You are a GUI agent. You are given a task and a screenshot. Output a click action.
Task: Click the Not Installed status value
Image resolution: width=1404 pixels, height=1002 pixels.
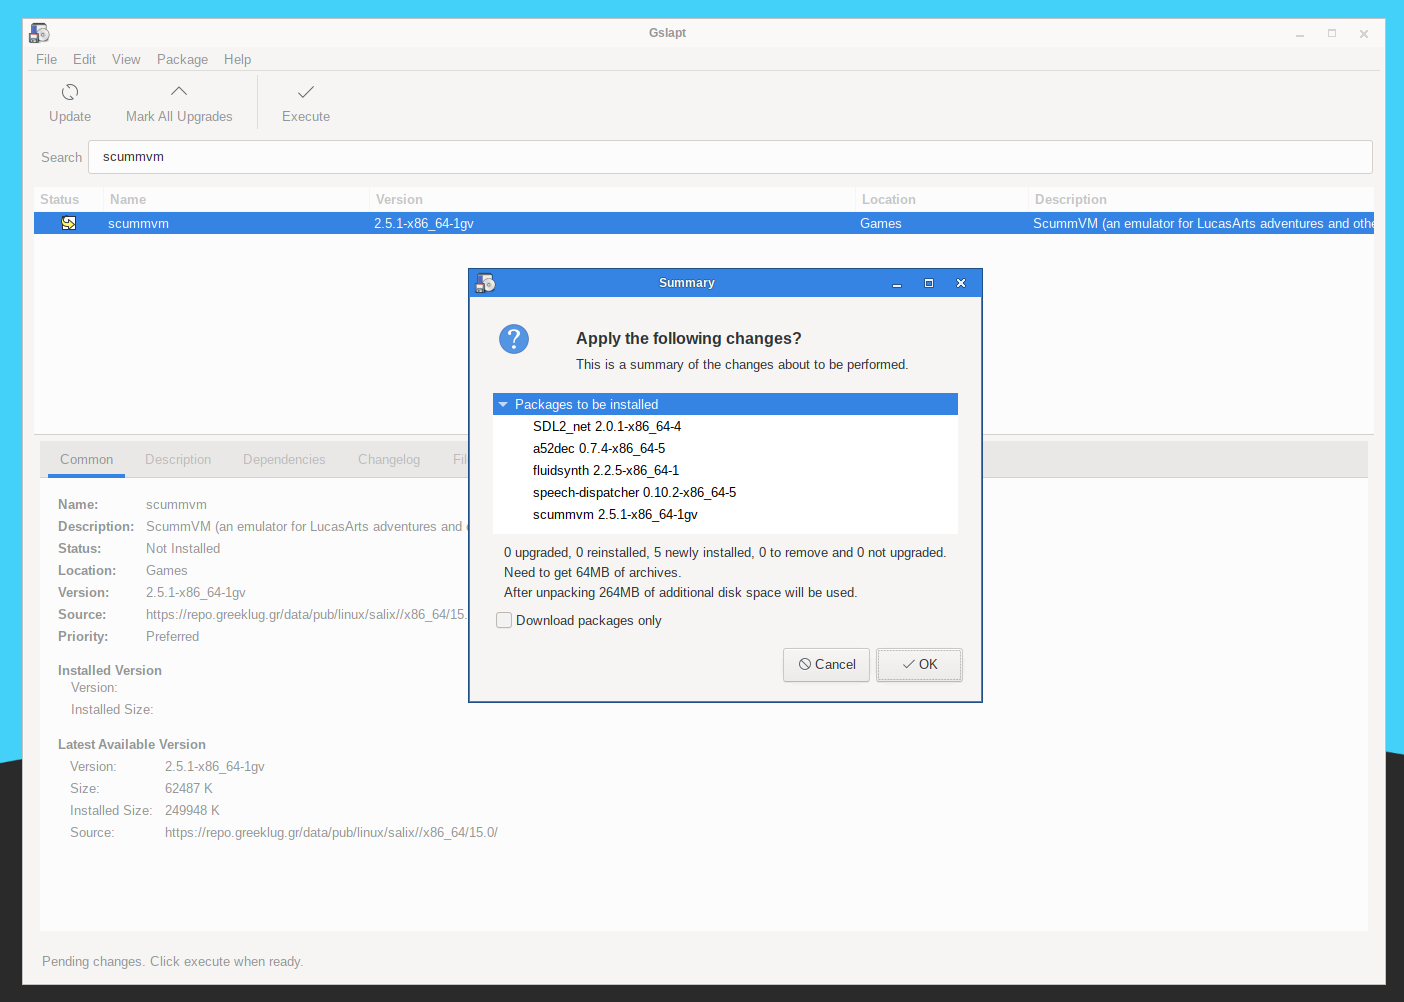(x=183, y=548)
